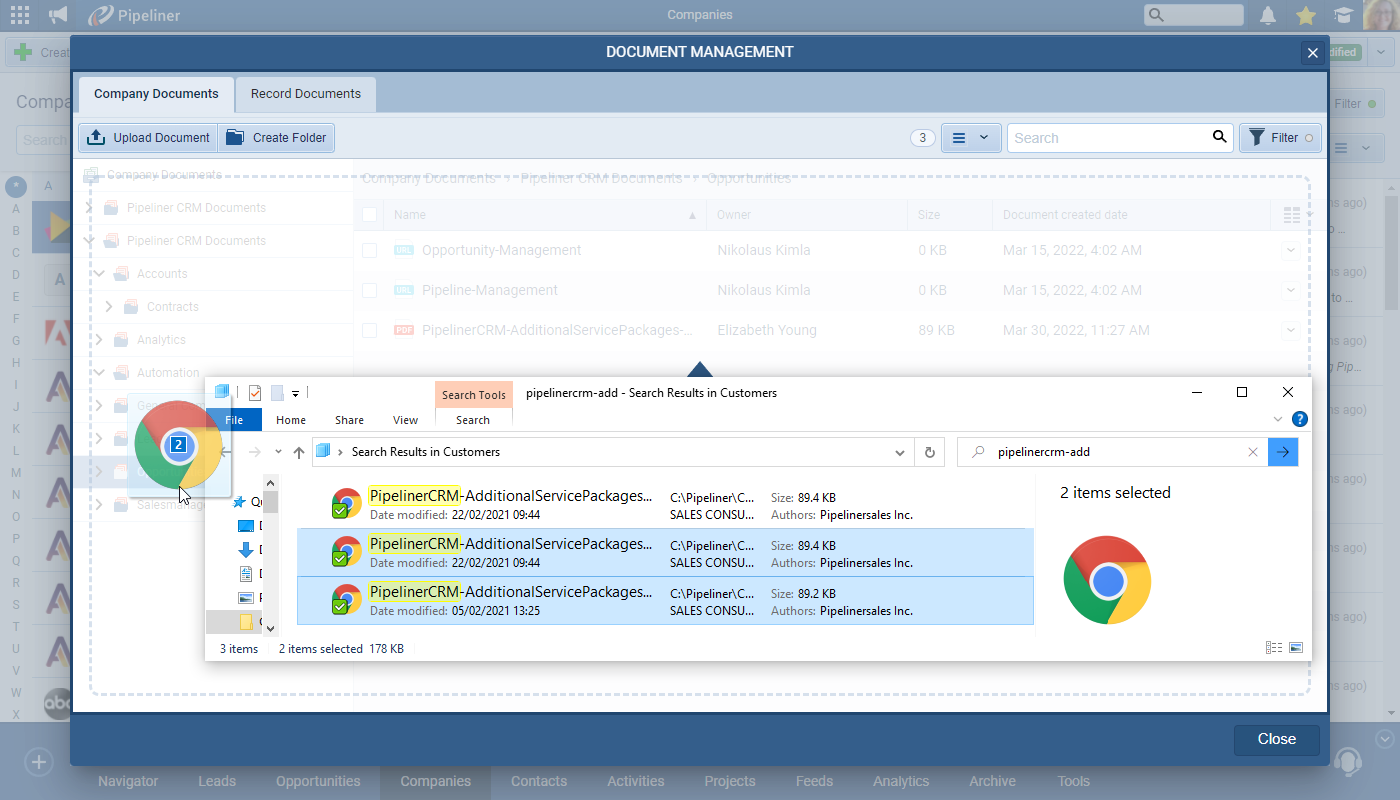Click the Upload Document button
This screenshot has width=1400, height=800.
tap(148, 138)
